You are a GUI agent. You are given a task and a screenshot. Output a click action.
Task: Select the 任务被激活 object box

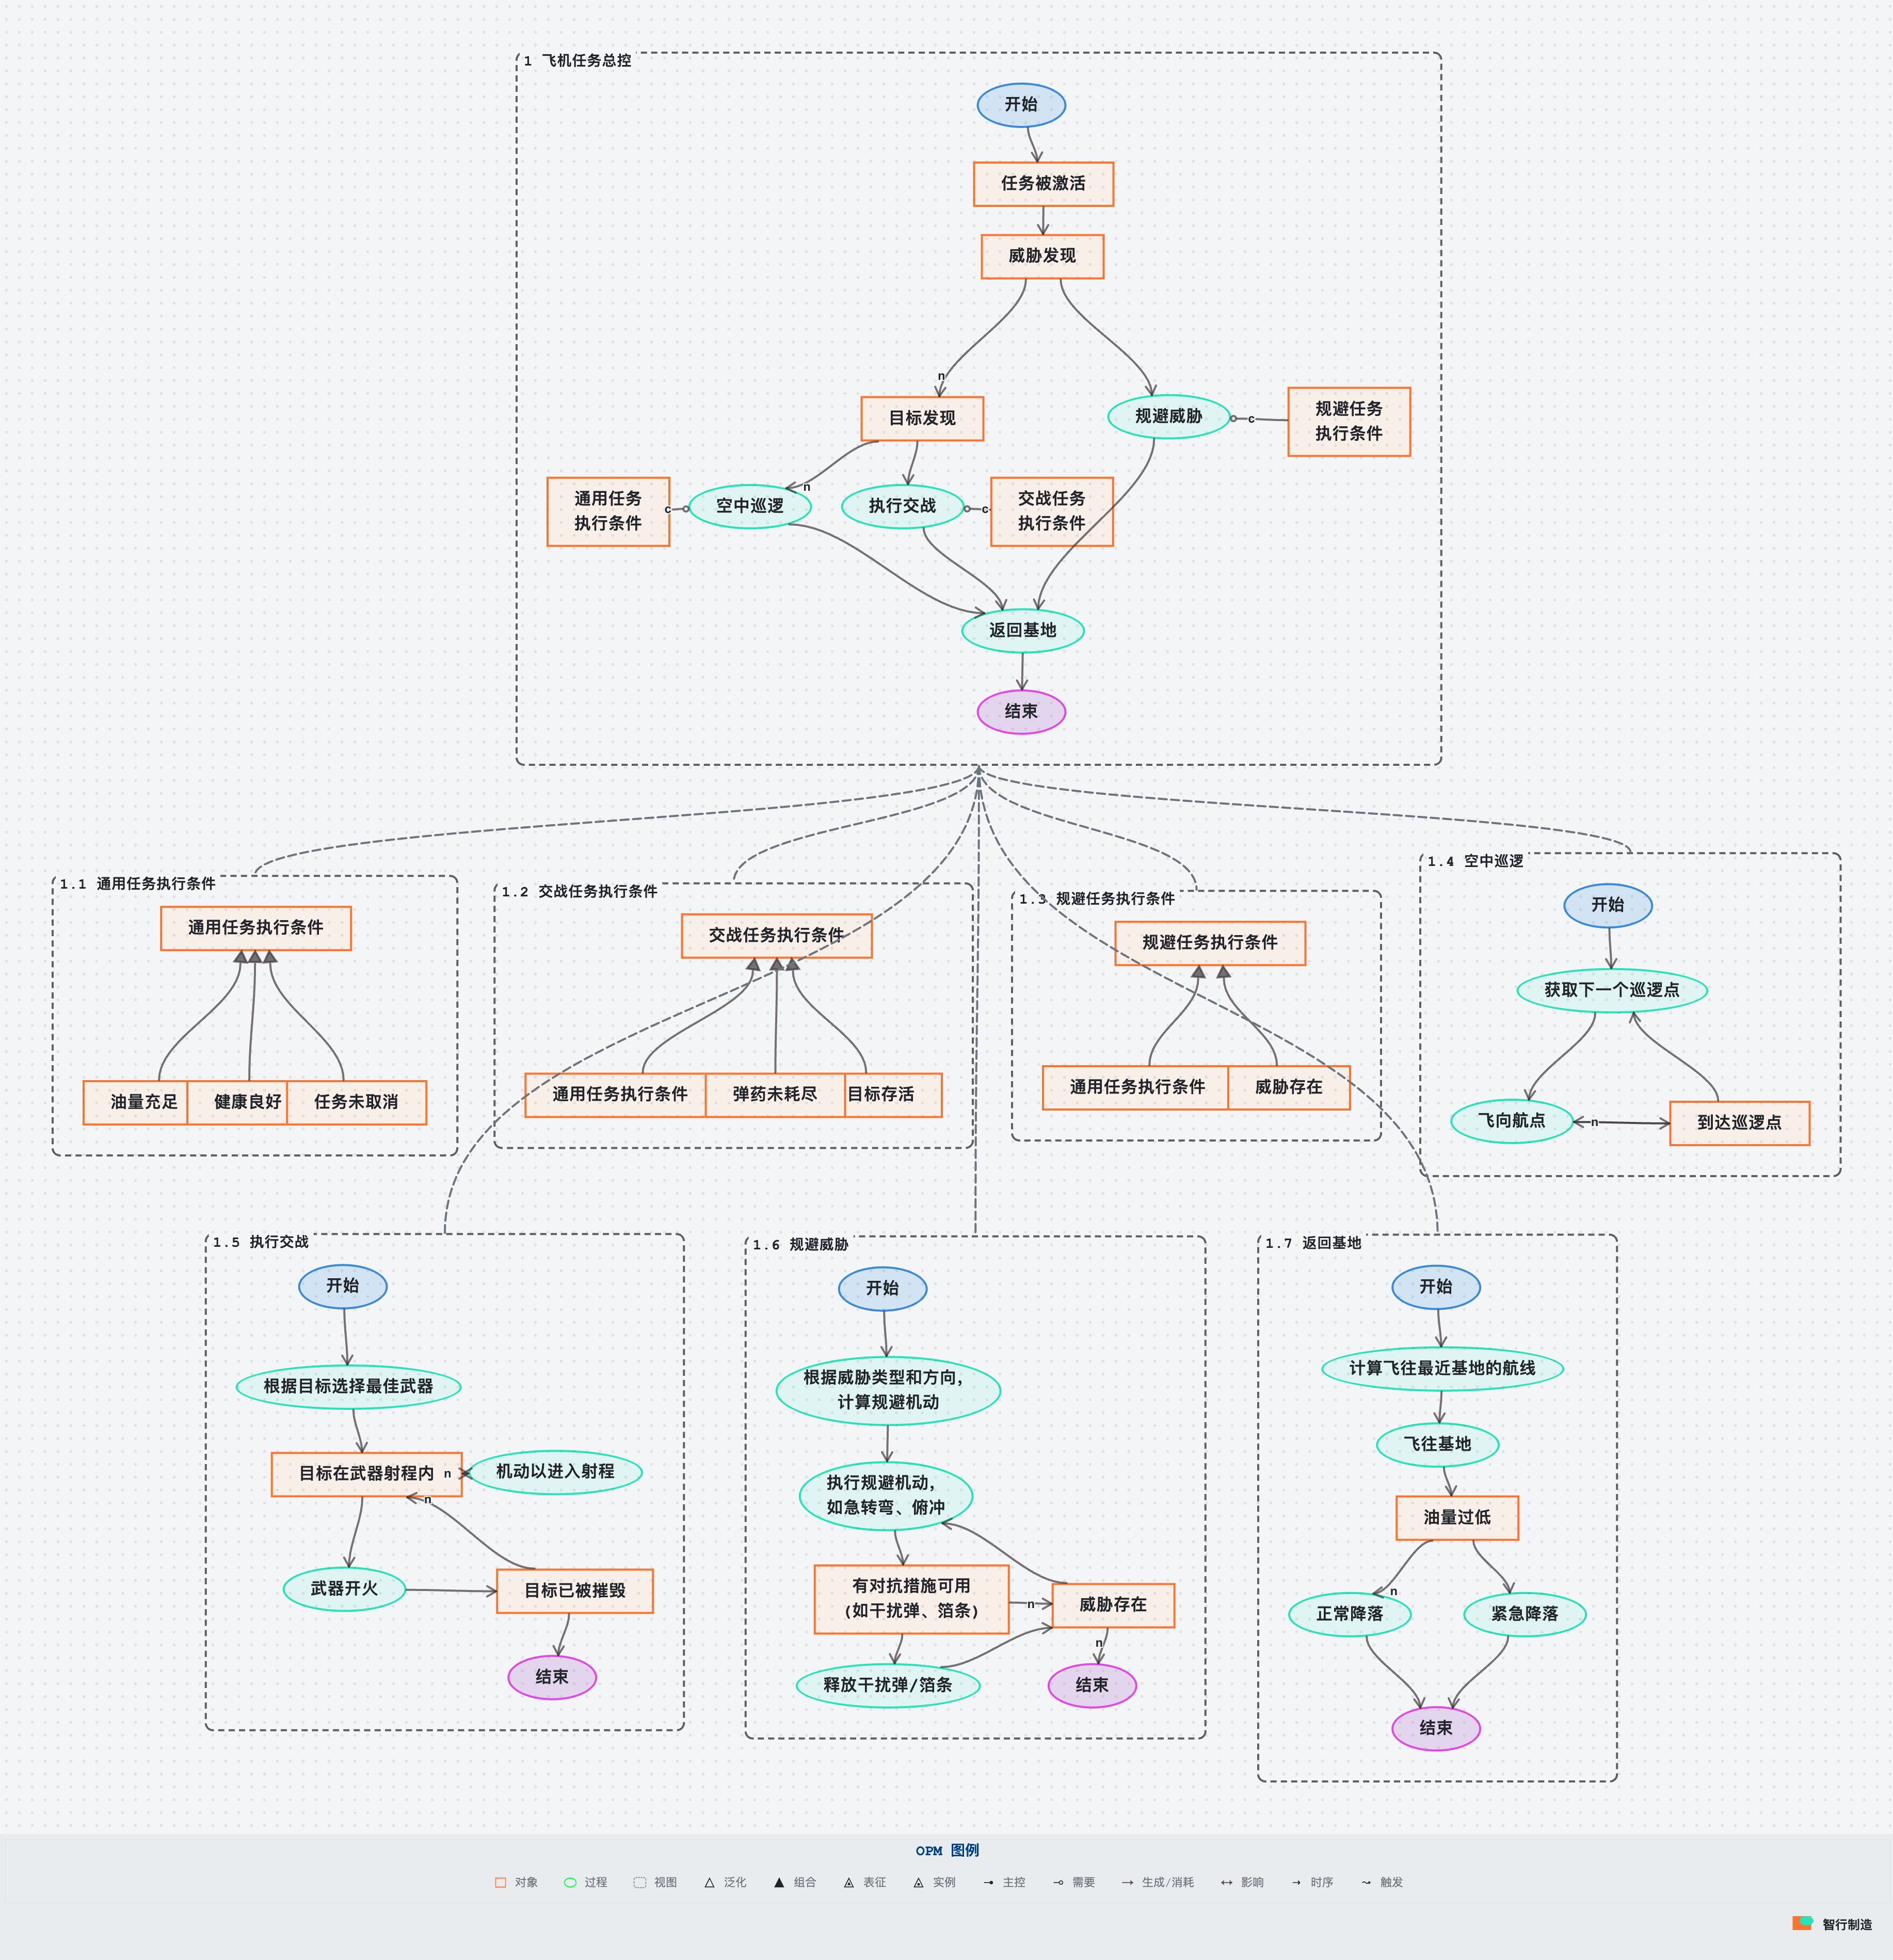pos(1043,184)
